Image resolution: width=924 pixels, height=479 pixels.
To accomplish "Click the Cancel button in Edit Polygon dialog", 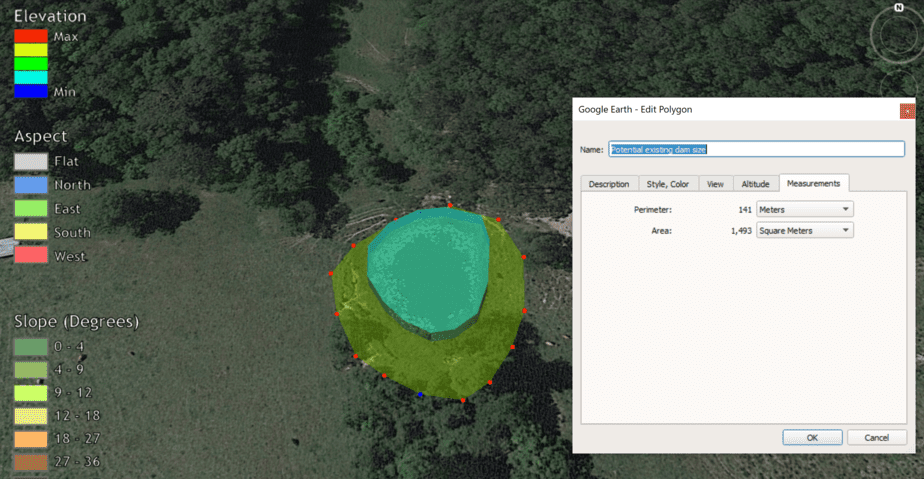I will tap(876, 438).
